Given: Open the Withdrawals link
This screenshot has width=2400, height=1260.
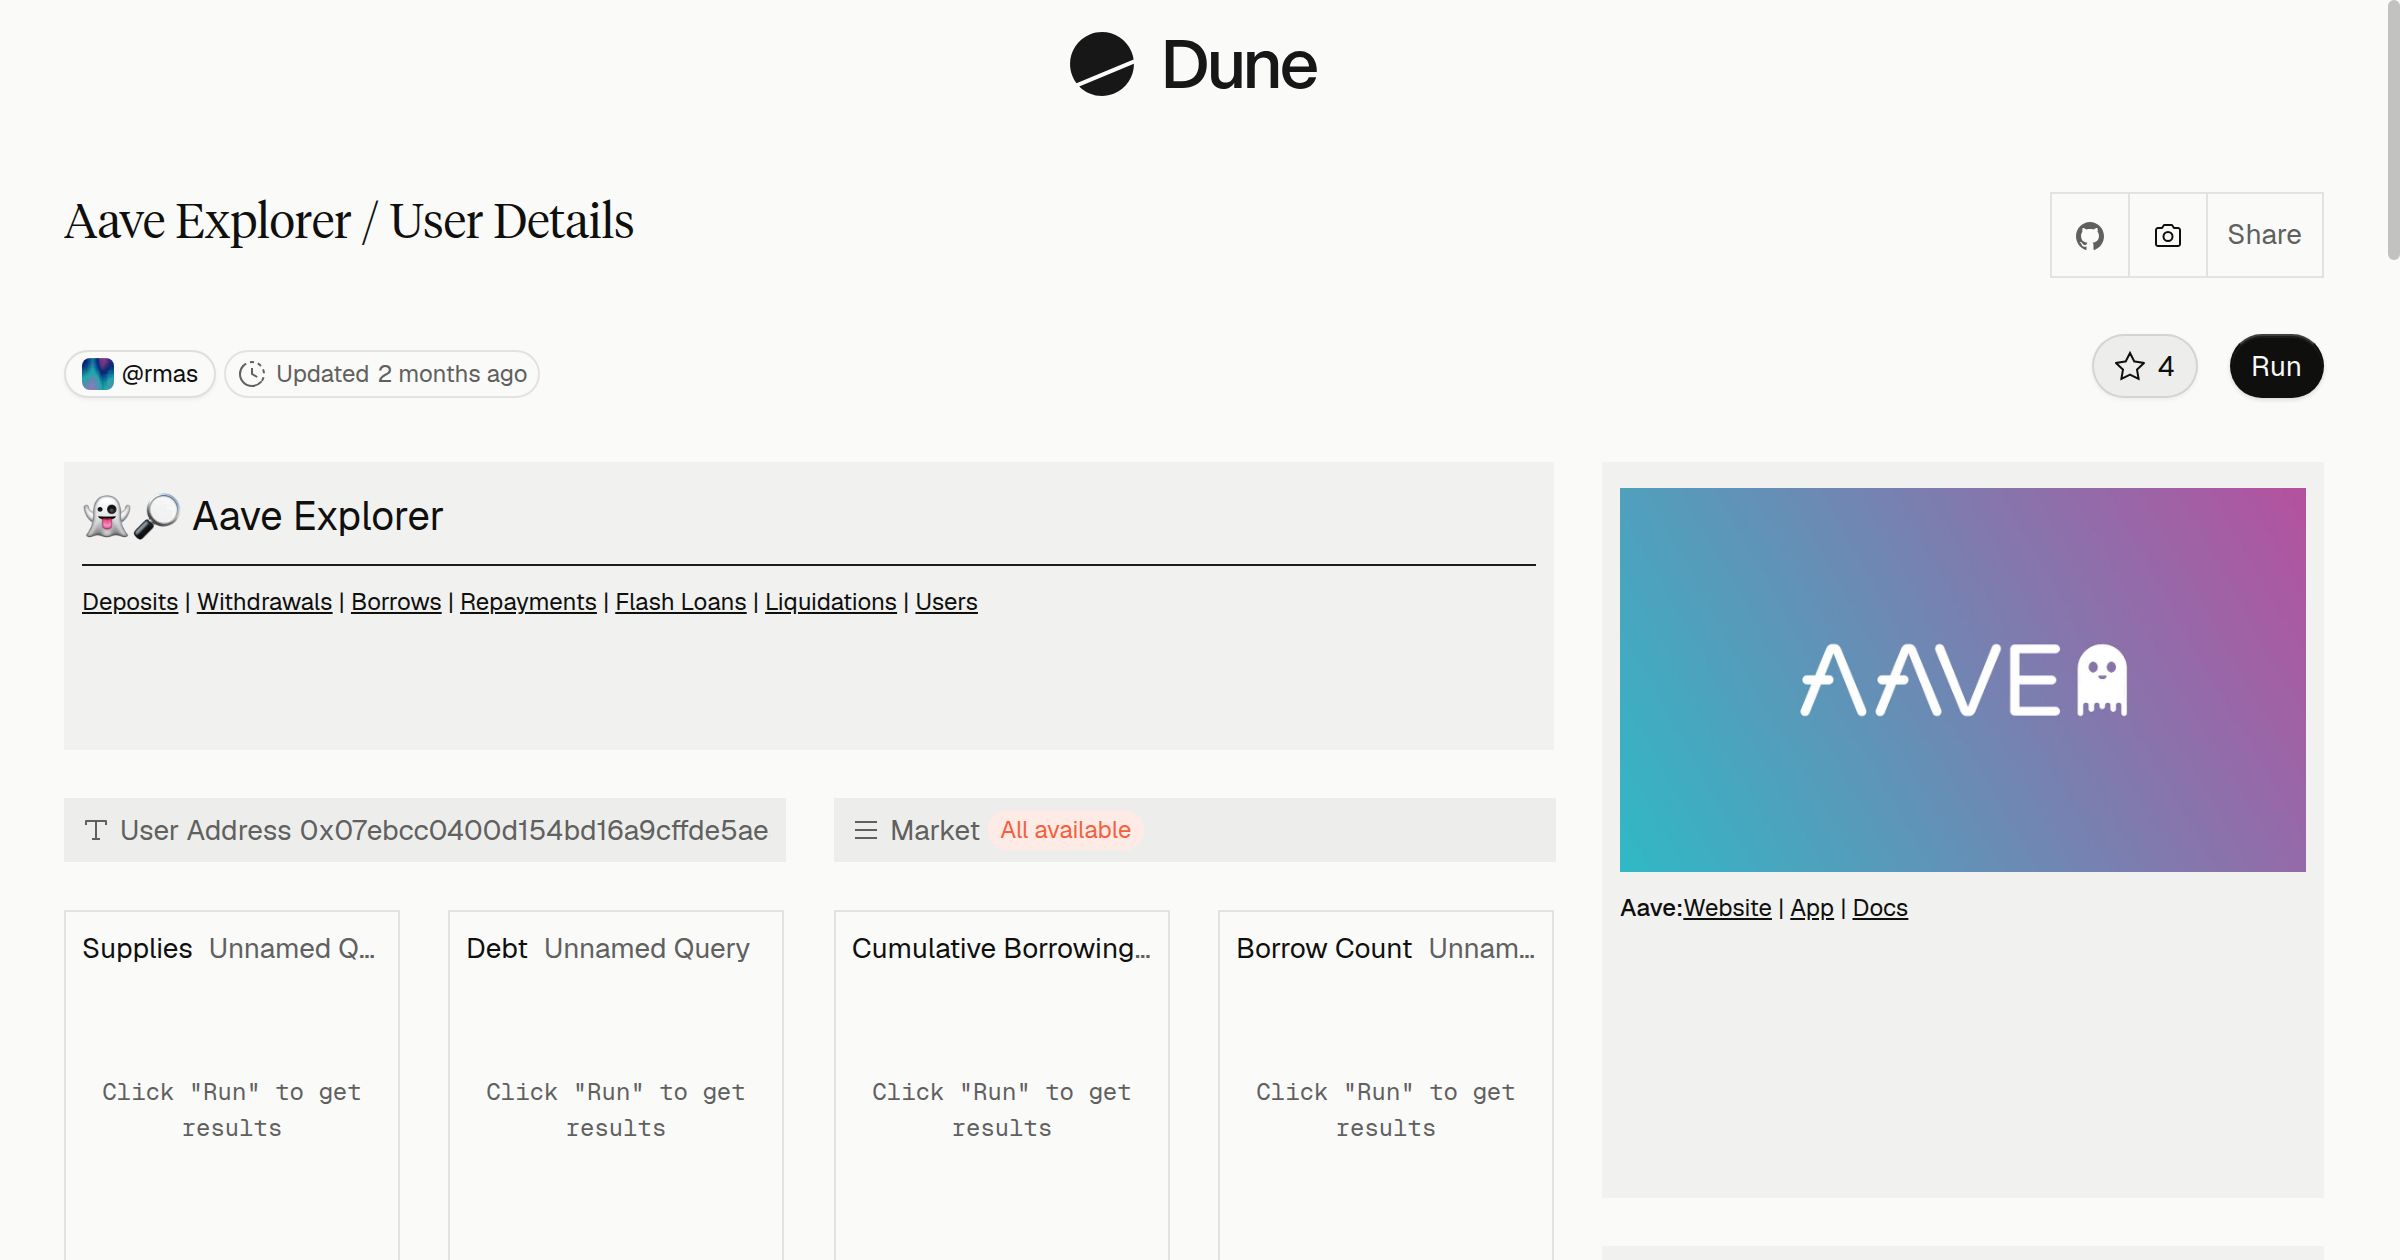Looking at the screenshot, I should [264, 602].
